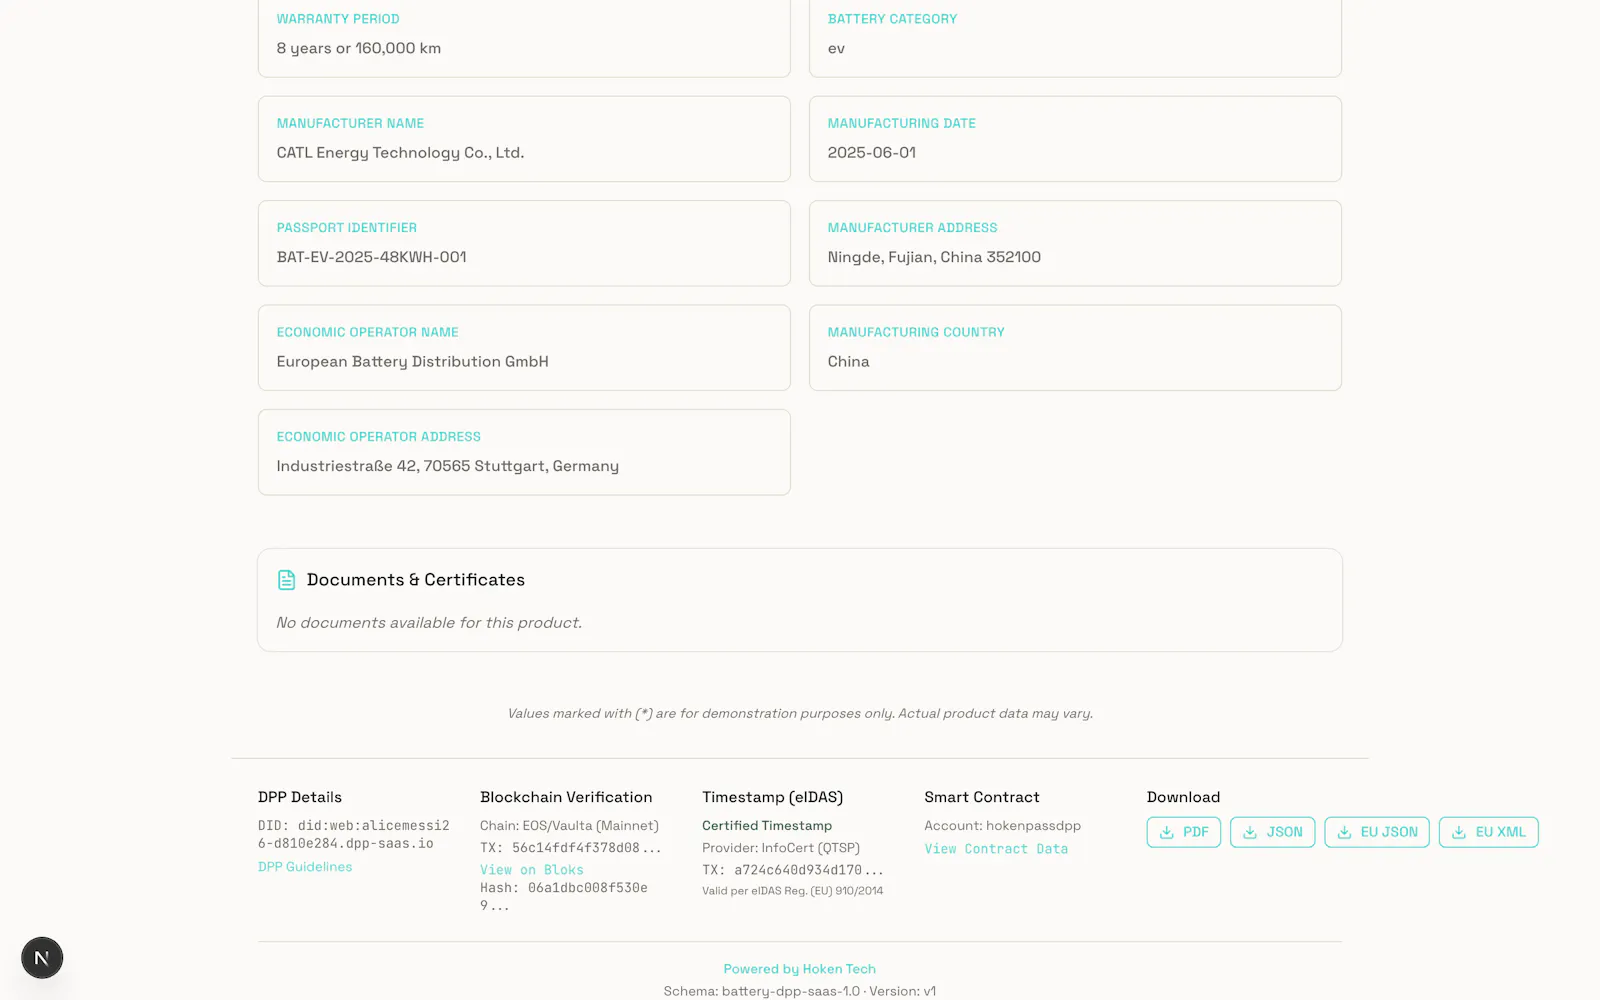Click the Blockchain Verification heading
Viewport: 1600px width, 1000px height.
click(x=566, y=797)
